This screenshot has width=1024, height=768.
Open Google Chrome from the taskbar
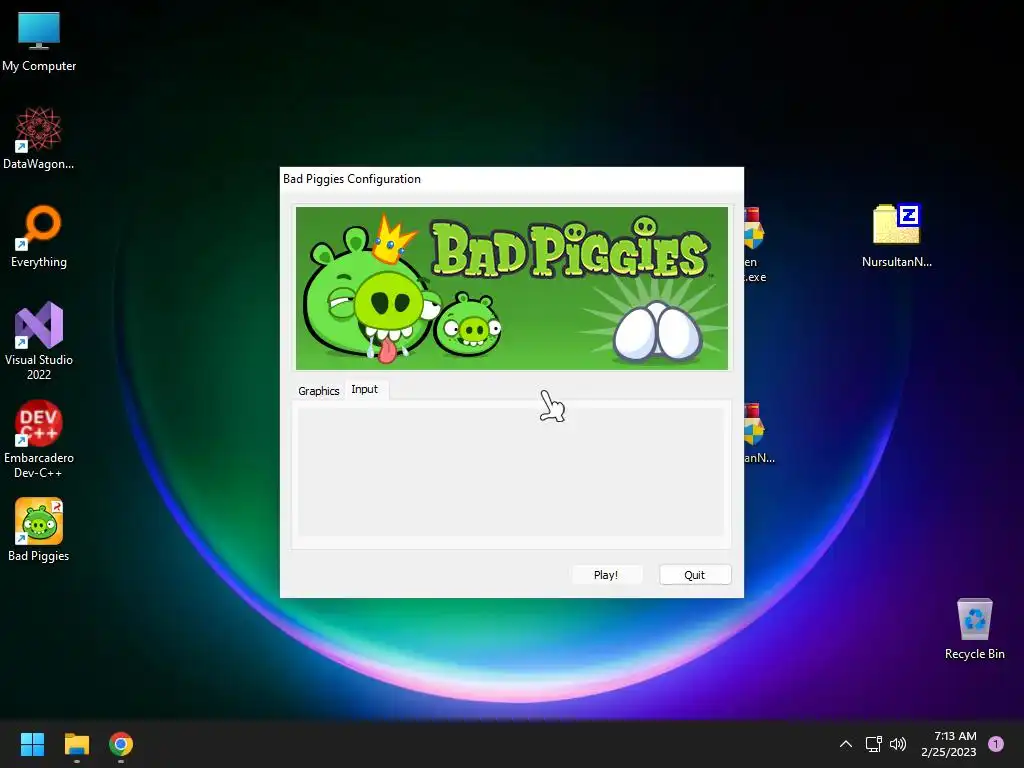point(121,744)
